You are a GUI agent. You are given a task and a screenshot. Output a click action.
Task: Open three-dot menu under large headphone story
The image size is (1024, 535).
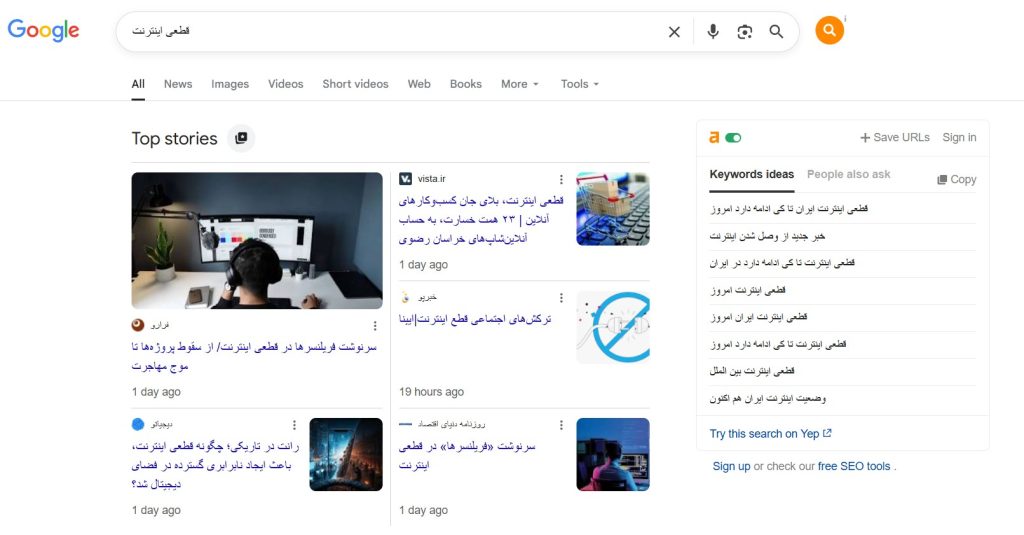tap(375, 325)
